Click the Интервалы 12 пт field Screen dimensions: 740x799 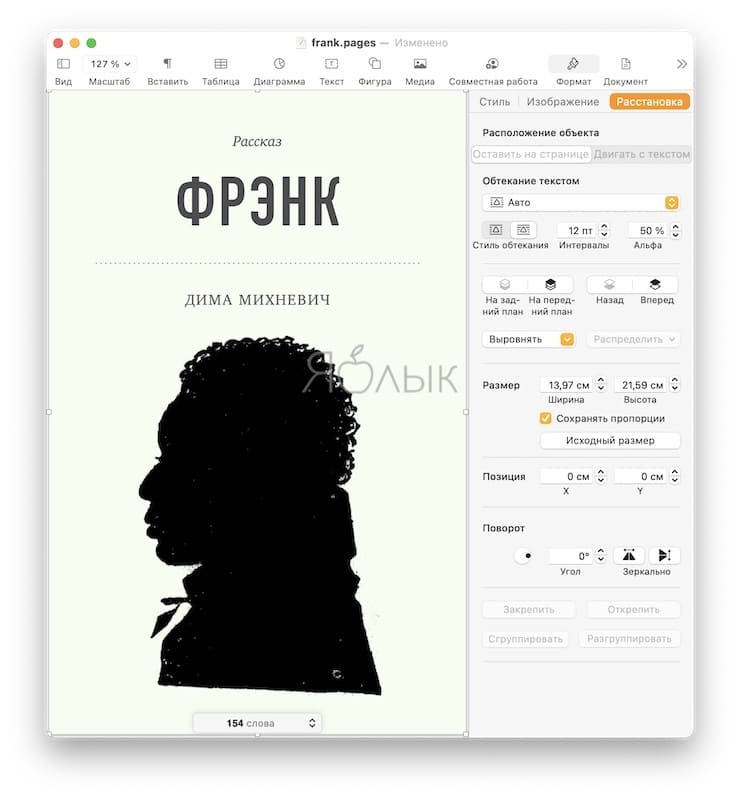pos(577,230)
